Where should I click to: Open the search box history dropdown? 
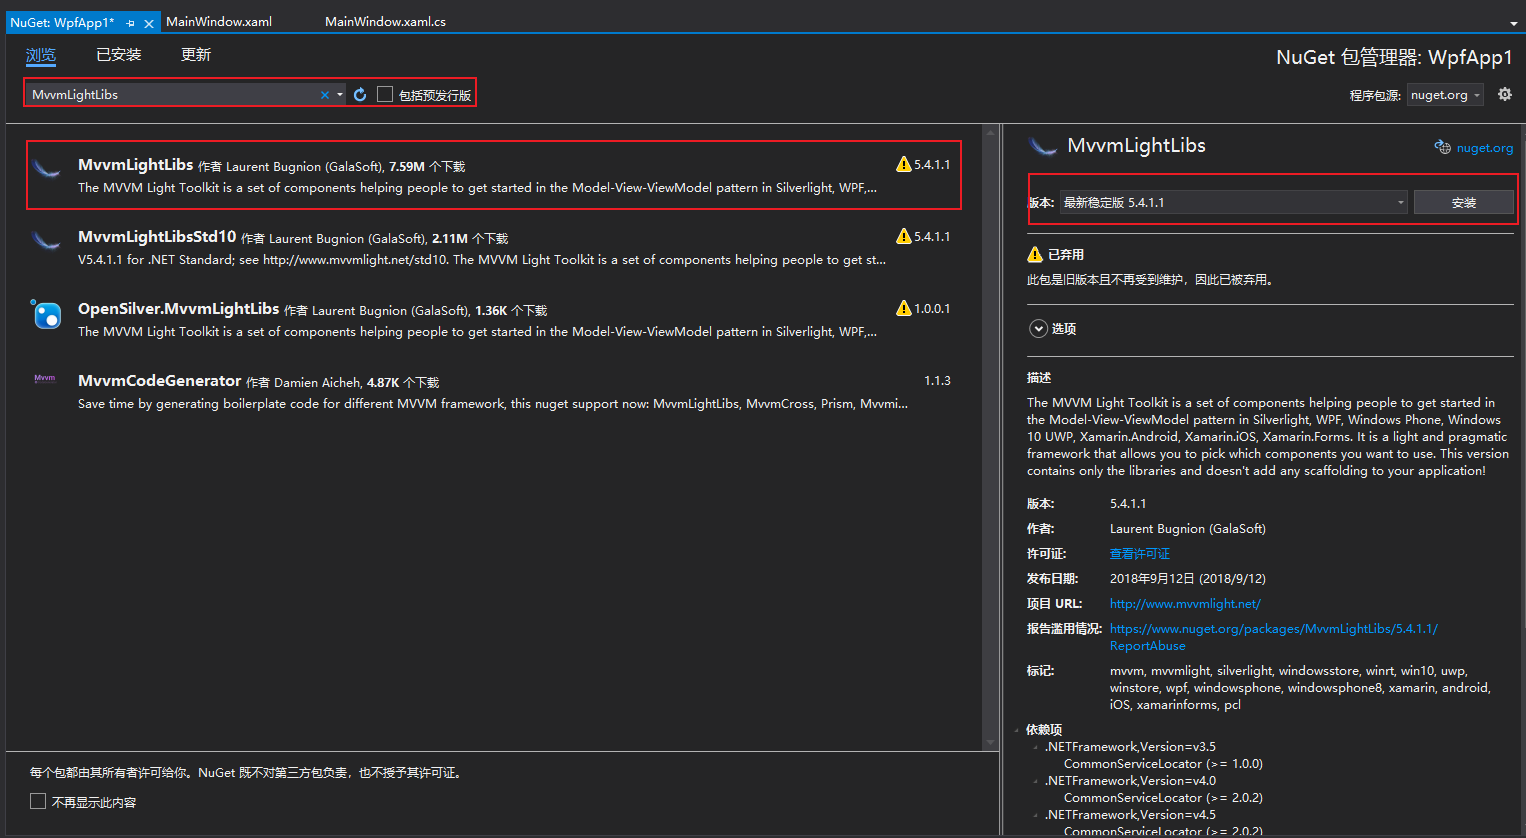click(340, 95)
